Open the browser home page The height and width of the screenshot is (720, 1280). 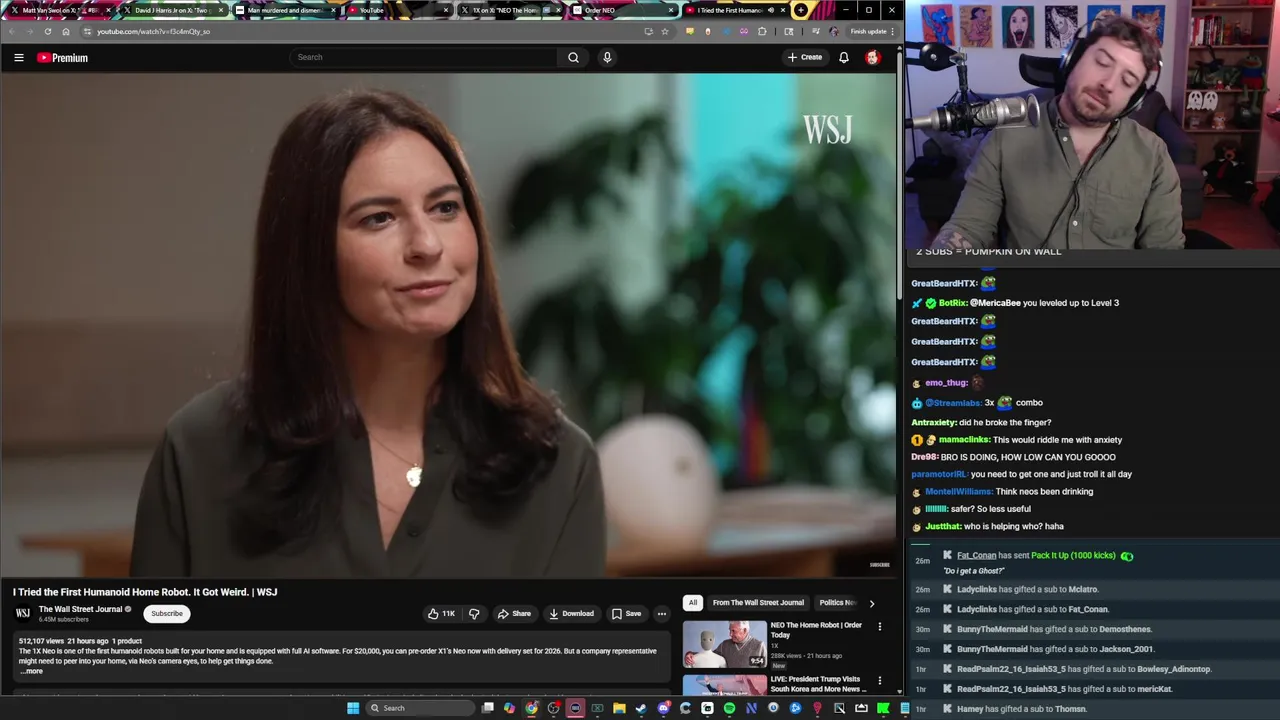click(x=66, y=31)
